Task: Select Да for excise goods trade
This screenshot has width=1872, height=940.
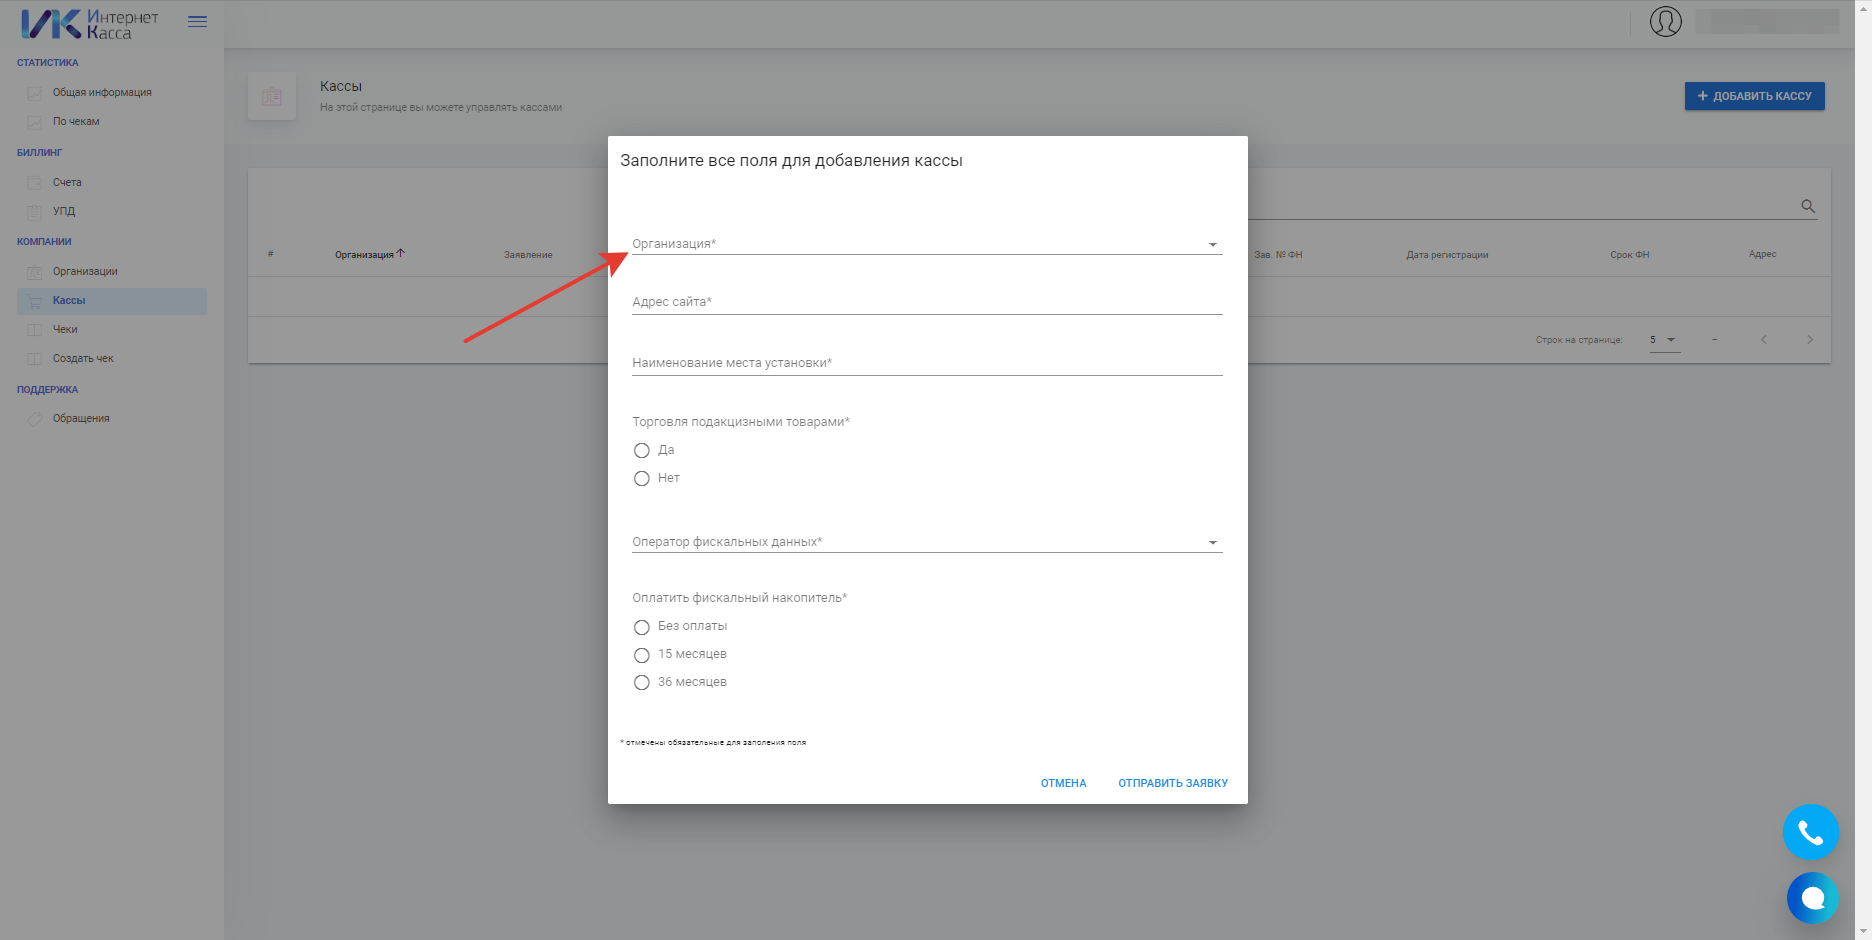Action: click(642, 451)
